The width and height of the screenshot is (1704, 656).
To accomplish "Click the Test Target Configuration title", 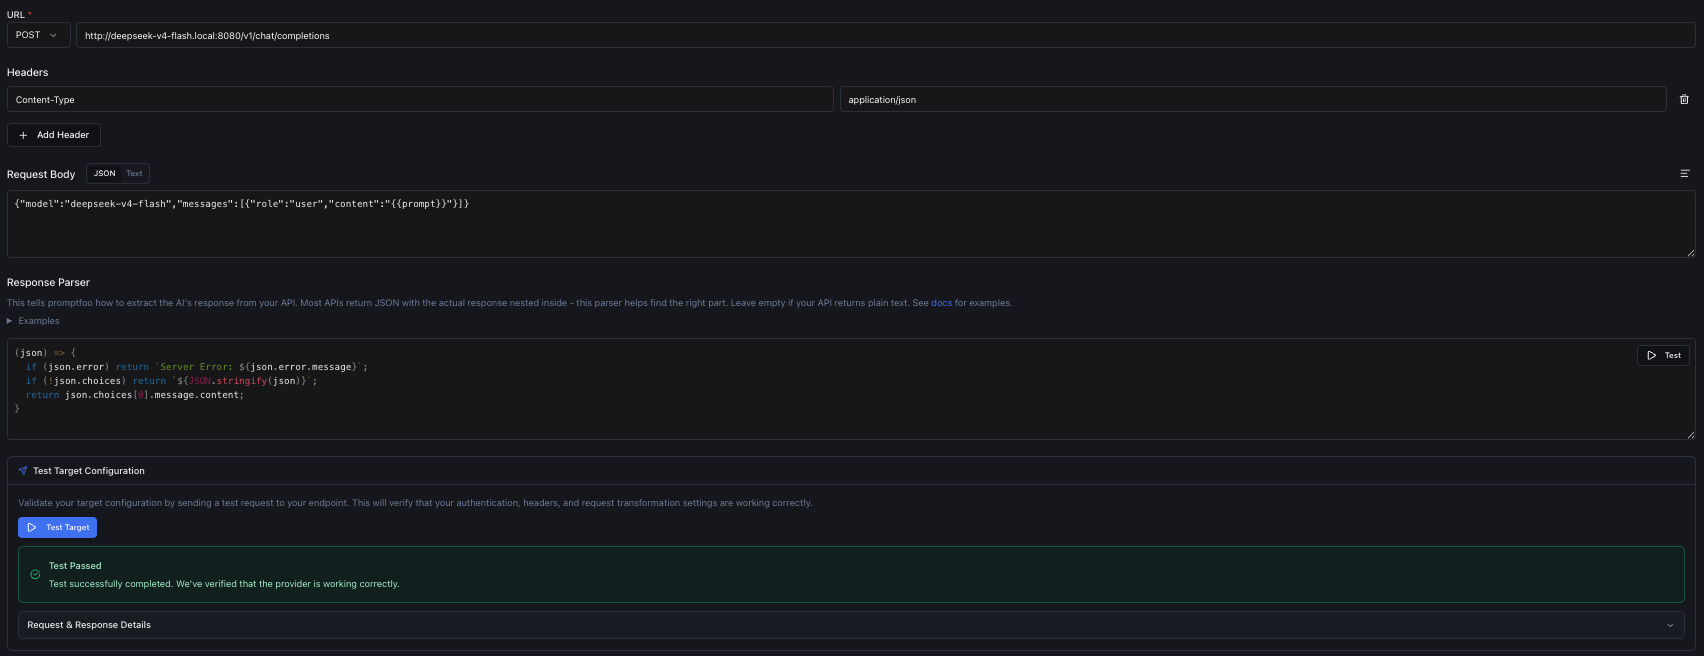I will tap(89, 471).
